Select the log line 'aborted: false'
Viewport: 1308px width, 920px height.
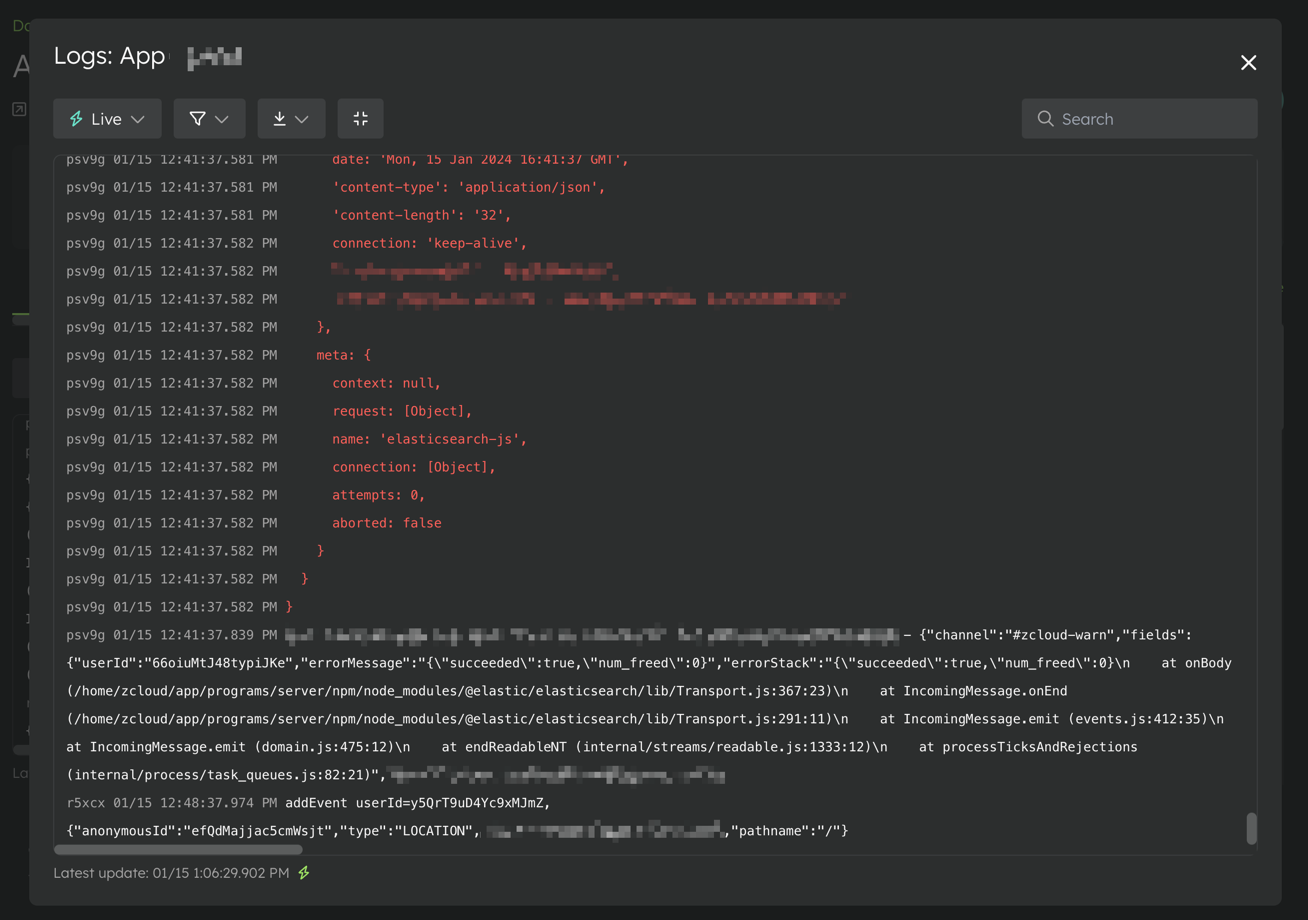[386, 523]
